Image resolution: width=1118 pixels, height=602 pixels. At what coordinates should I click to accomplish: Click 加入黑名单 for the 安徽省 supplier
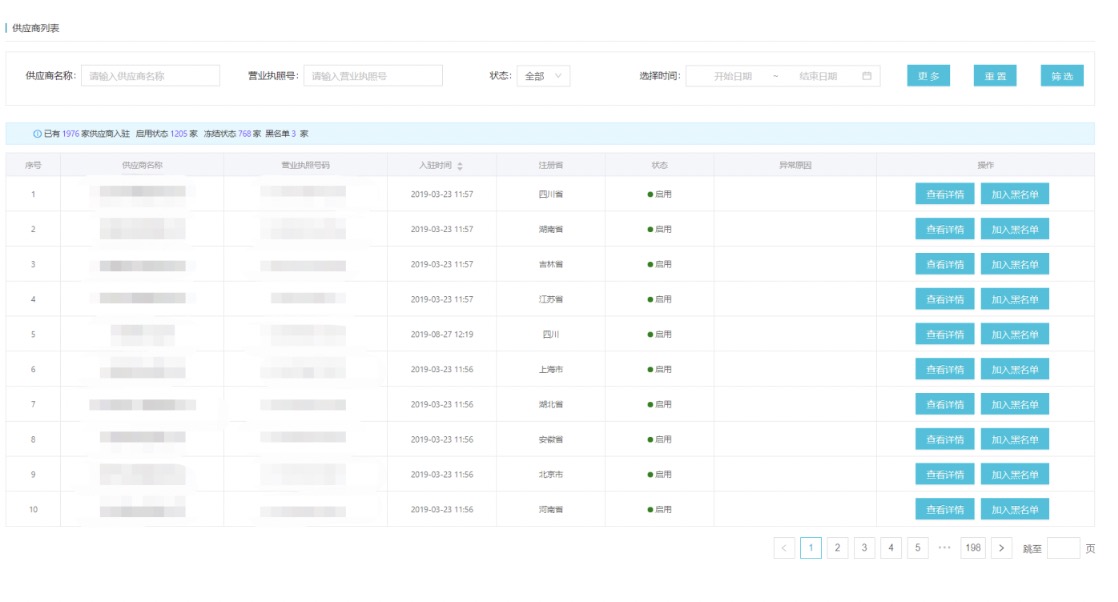point(1015,439)
